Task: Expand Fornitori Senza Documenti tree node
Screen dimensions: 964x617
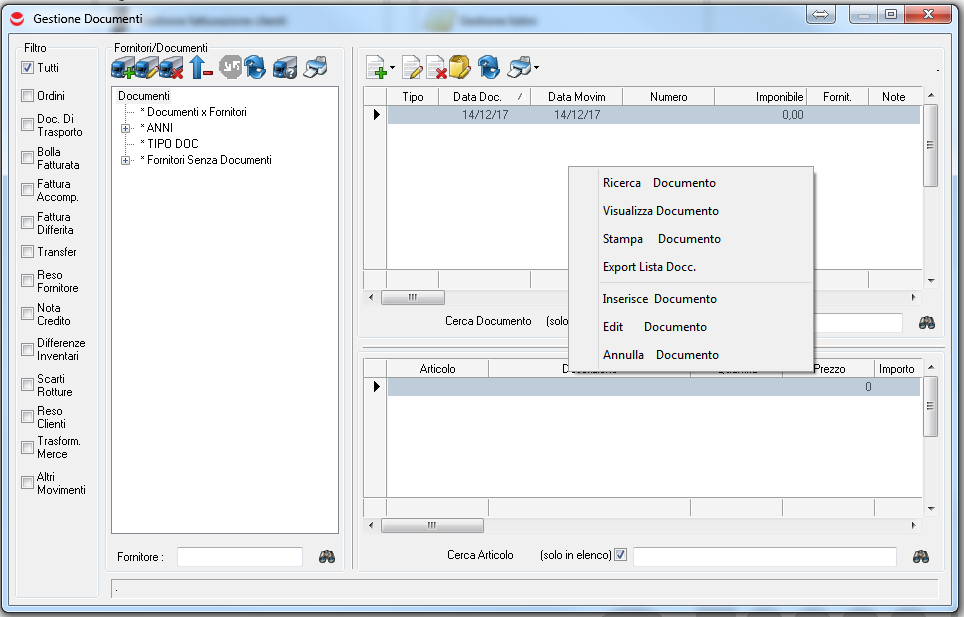Action: (125, 160)
